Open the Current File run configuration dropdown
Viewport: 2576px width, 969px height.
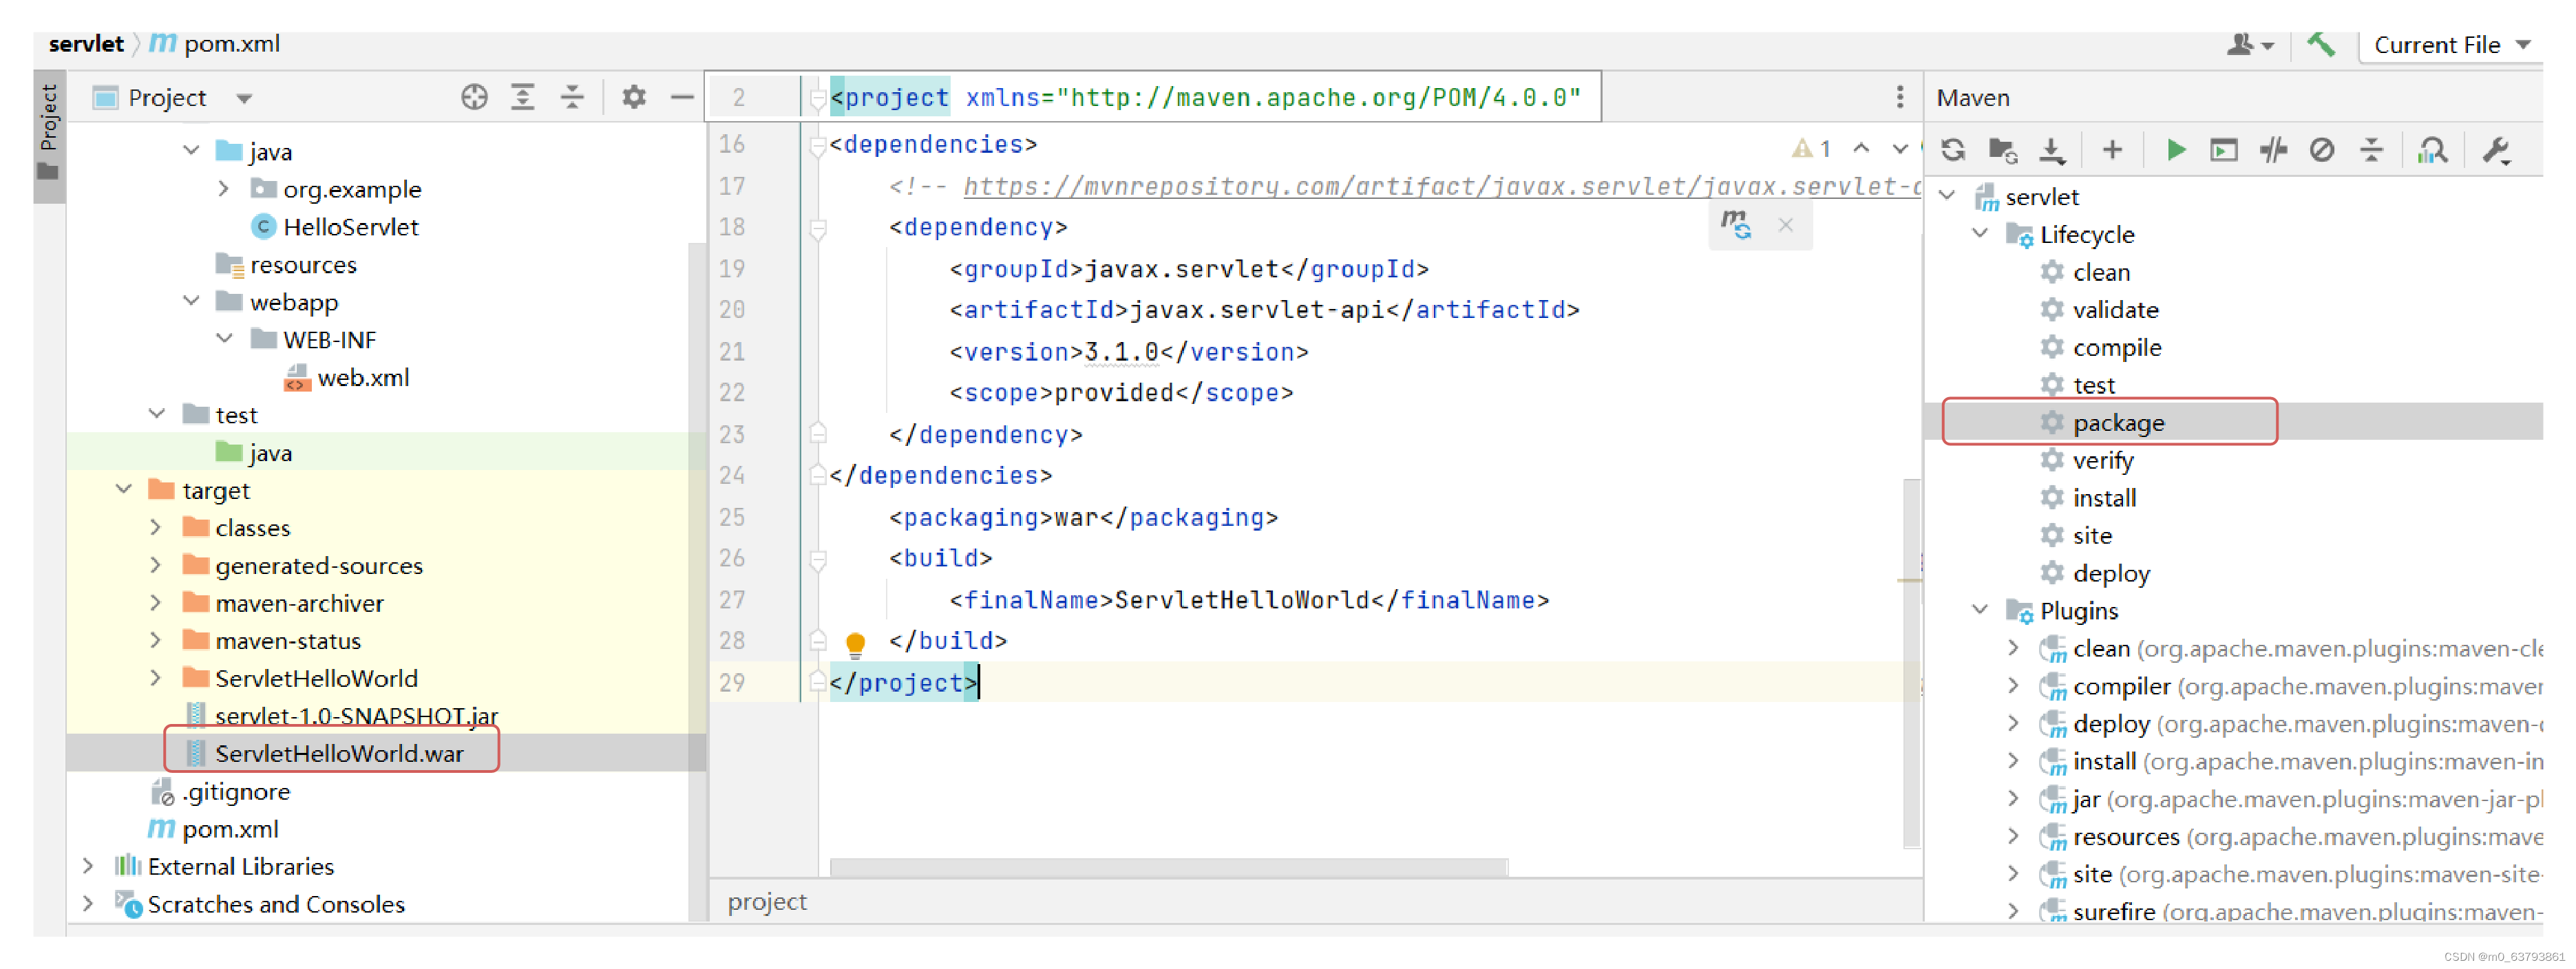point(2449,44)
